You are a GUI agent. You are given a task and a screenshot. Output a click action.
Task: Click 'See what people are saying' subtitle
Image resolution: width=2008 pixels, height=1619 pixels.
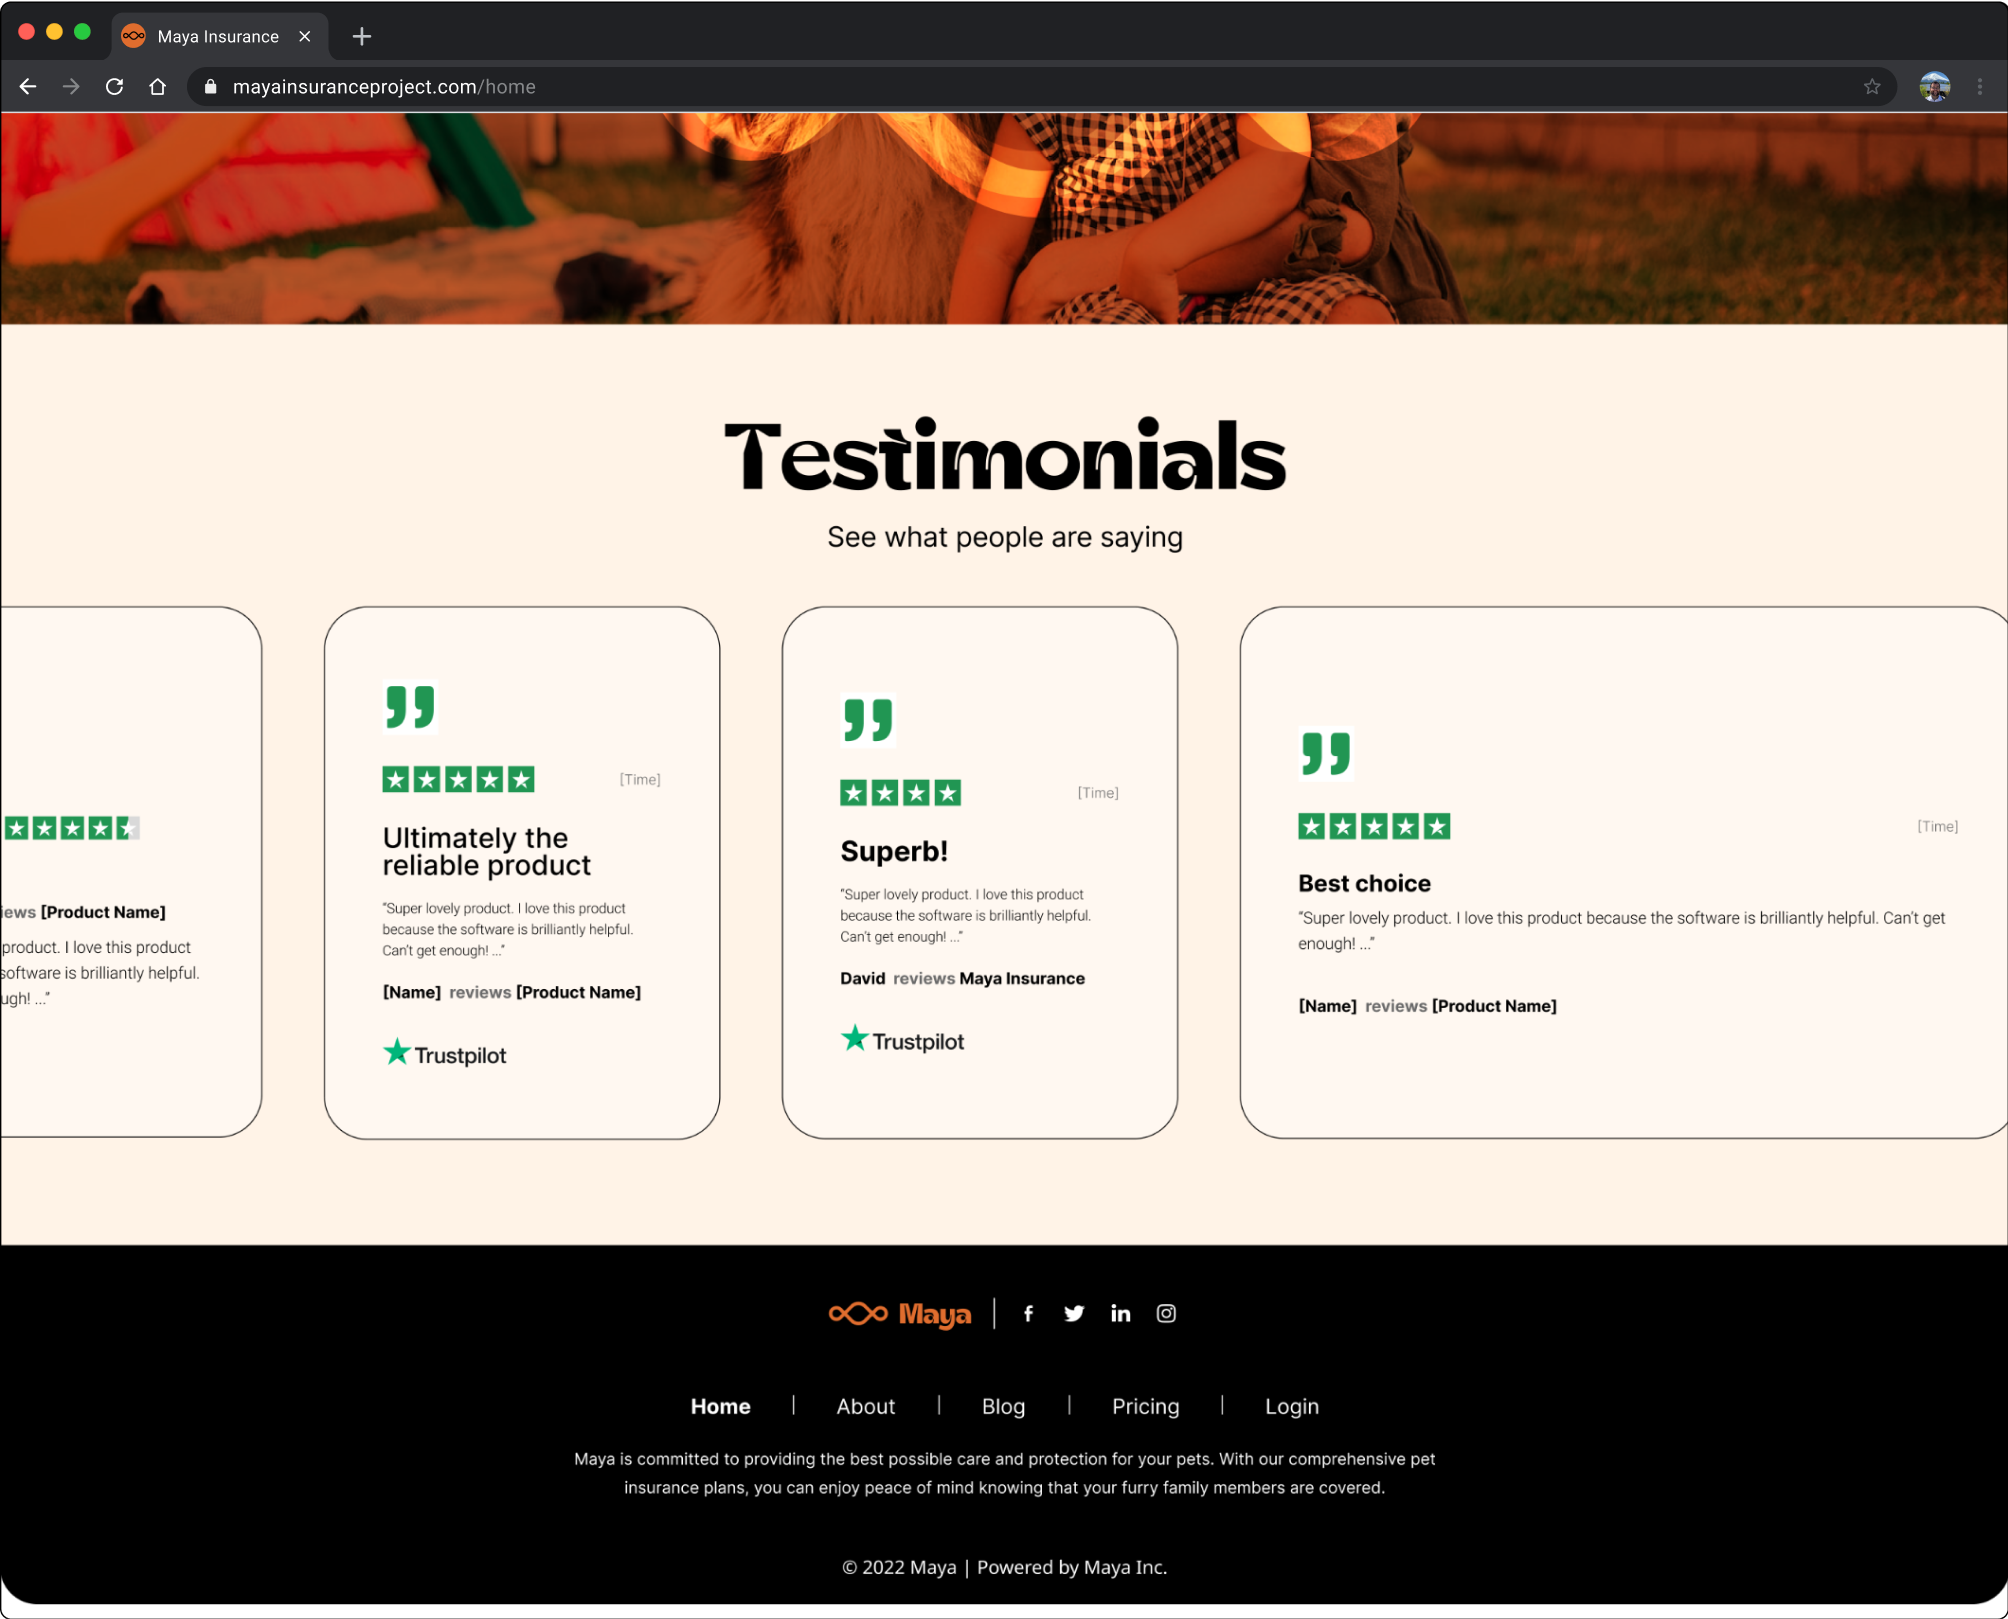[x=1004, y=537]
